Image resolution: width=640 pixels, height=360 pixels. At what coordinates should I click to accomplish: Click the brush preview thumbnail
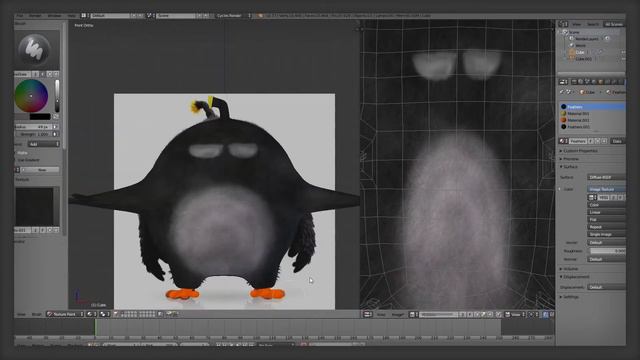click(34, 50)
